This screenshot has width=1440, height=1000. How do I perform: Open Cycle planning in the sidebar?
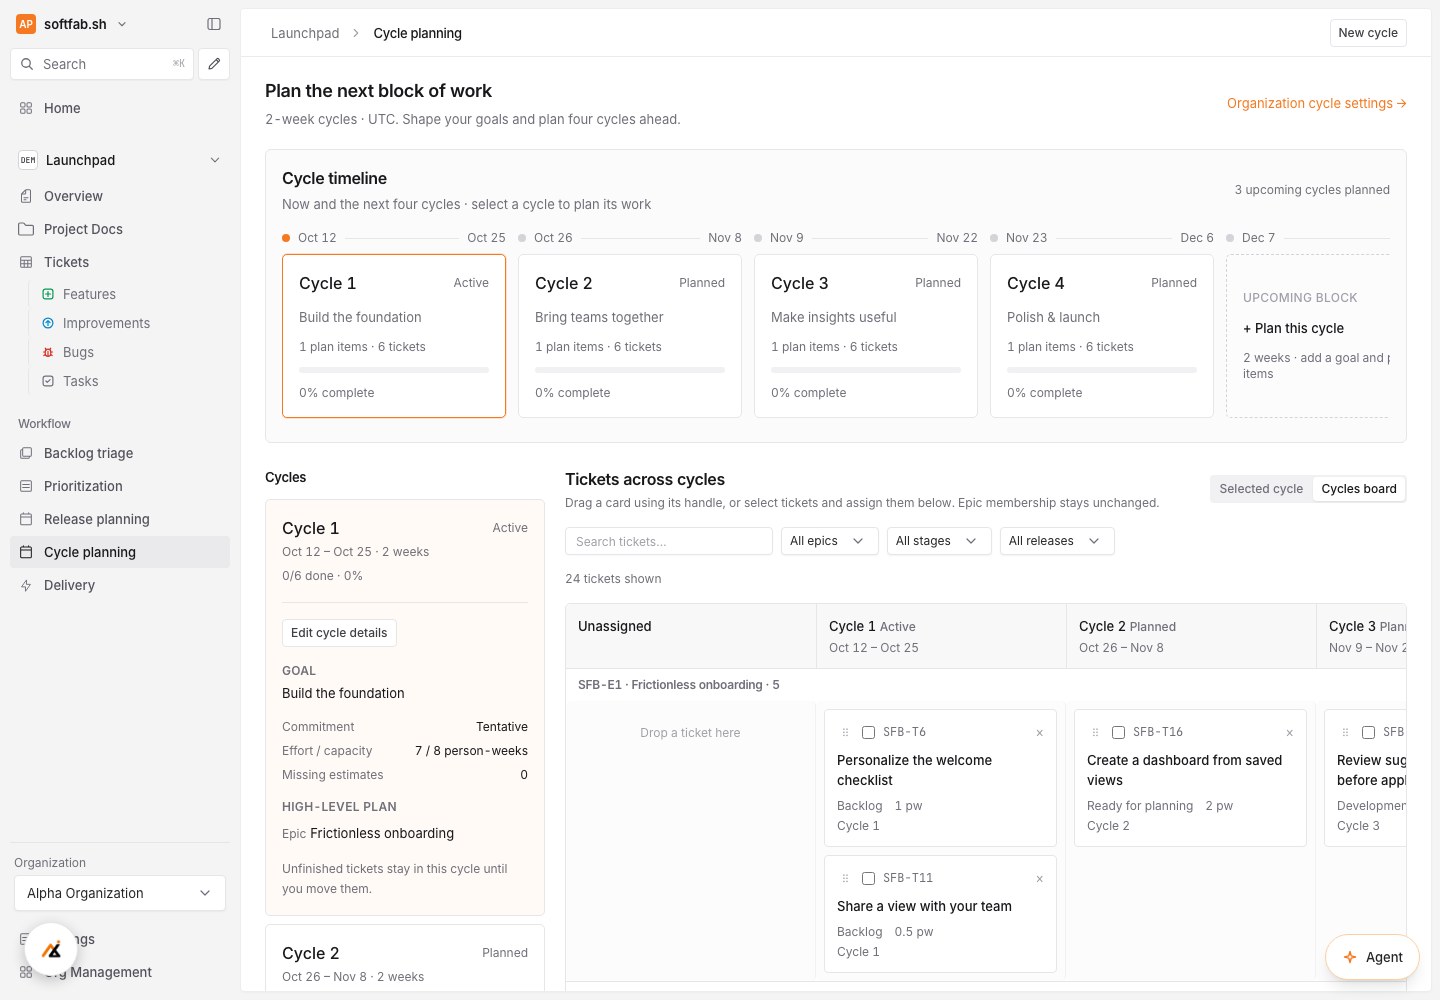(x=120, y=552)
